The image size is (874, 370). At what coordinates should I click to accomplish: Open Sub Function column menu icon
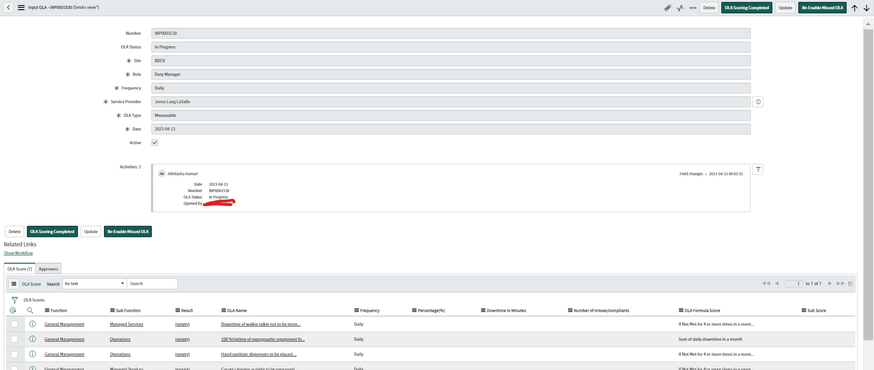click(x=112, y=310)
